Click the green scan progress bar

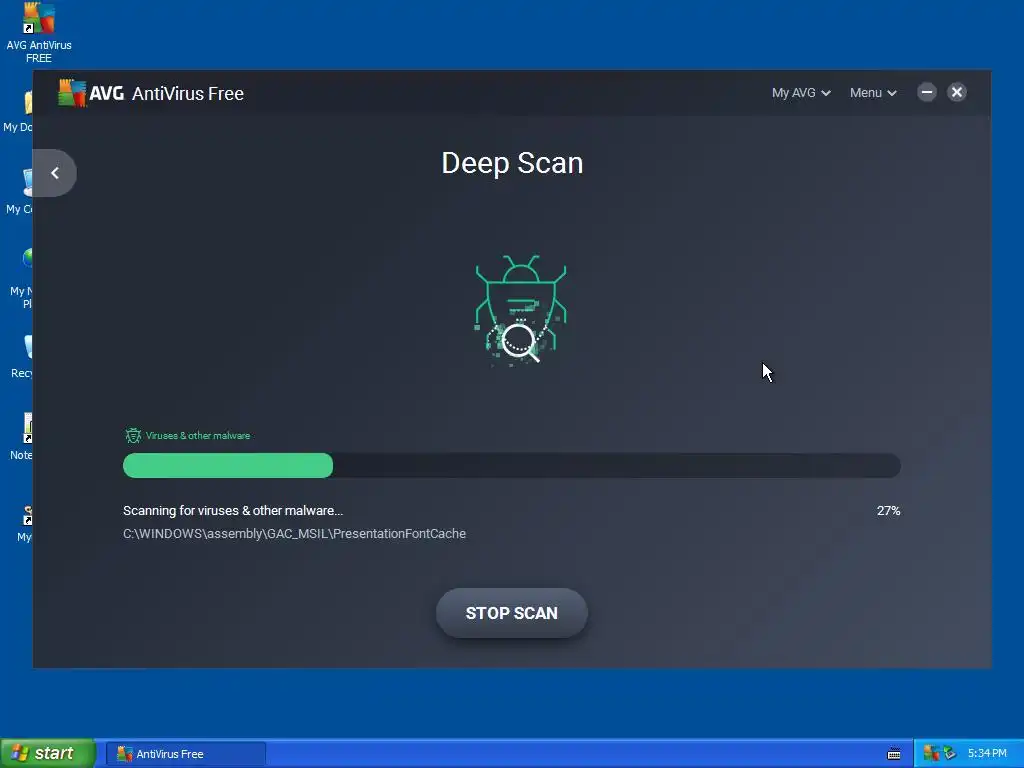point(511,466)
